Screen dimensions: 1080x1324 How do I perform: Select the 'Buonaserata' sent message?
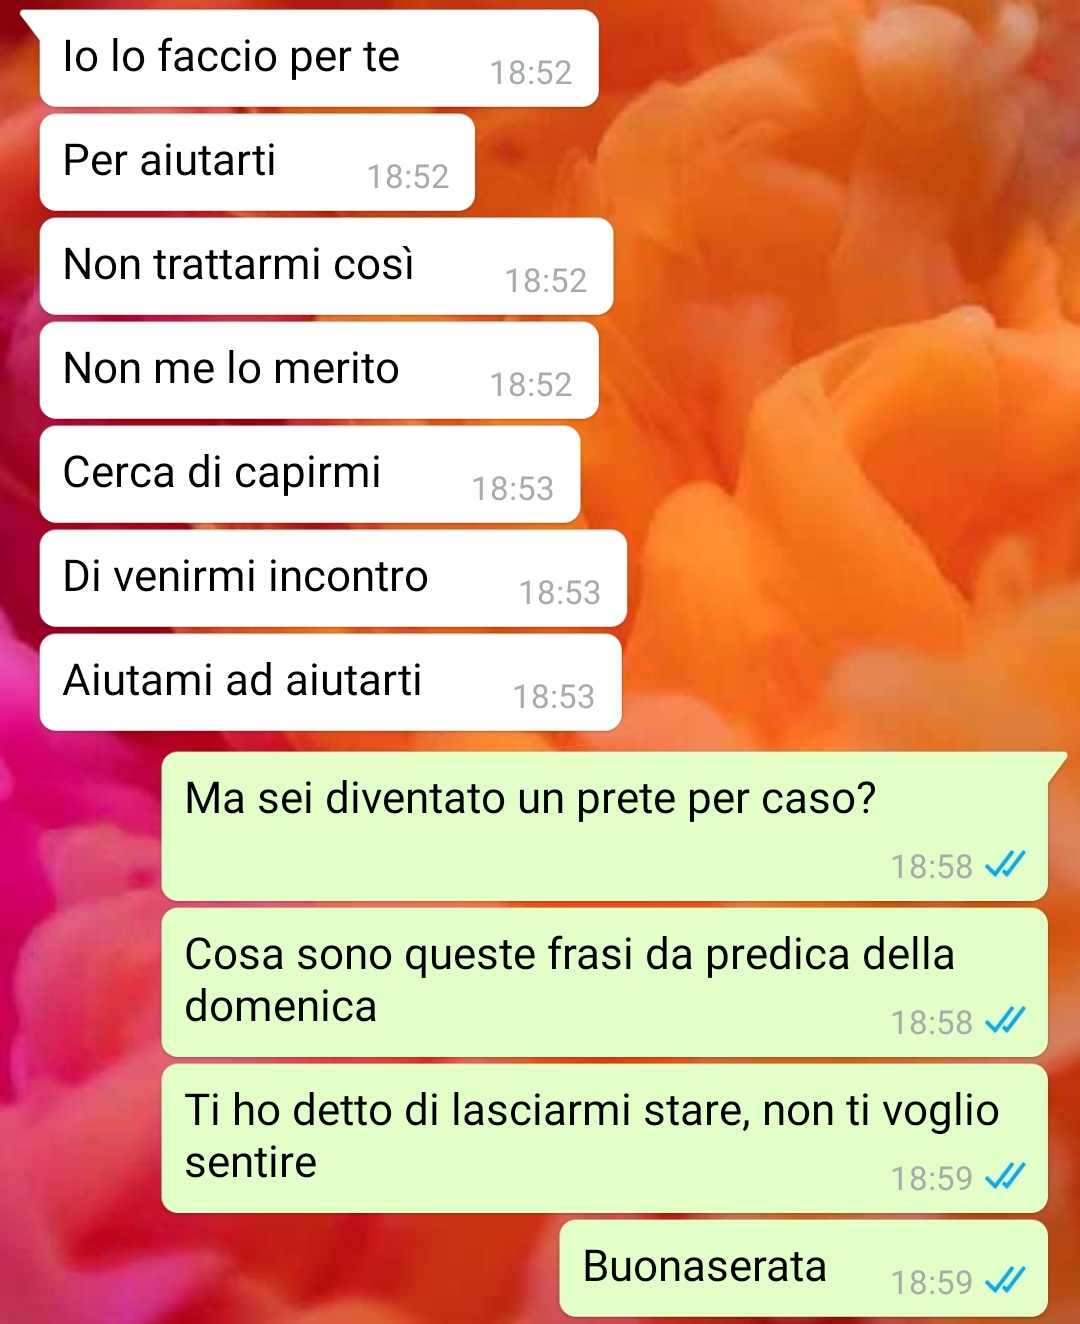pyautogui.click(x=804, y=1268)
